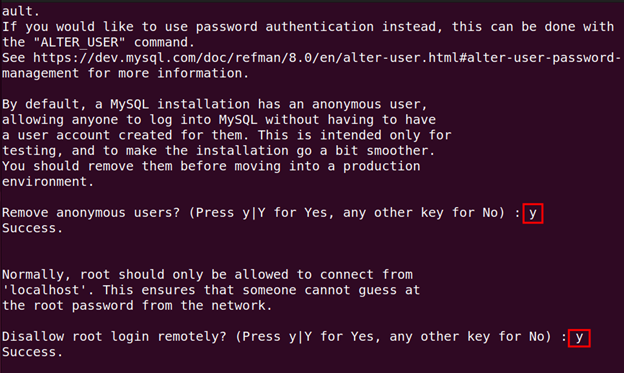This screenshot has height=373, width=624.
Task: Click the 'management for more information.' line
Action: click(x=125, y=73)
